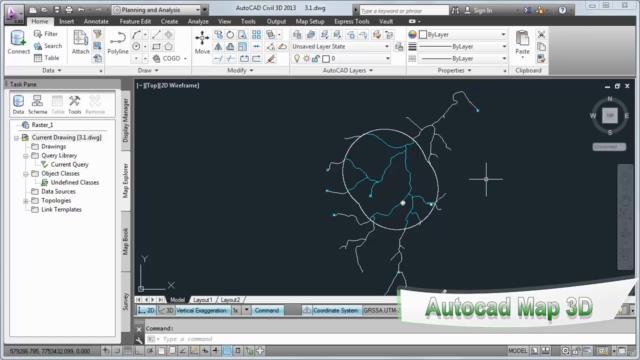Toggle the layer on/off lightbulb
640x360 pixels.
click(297, 59)
